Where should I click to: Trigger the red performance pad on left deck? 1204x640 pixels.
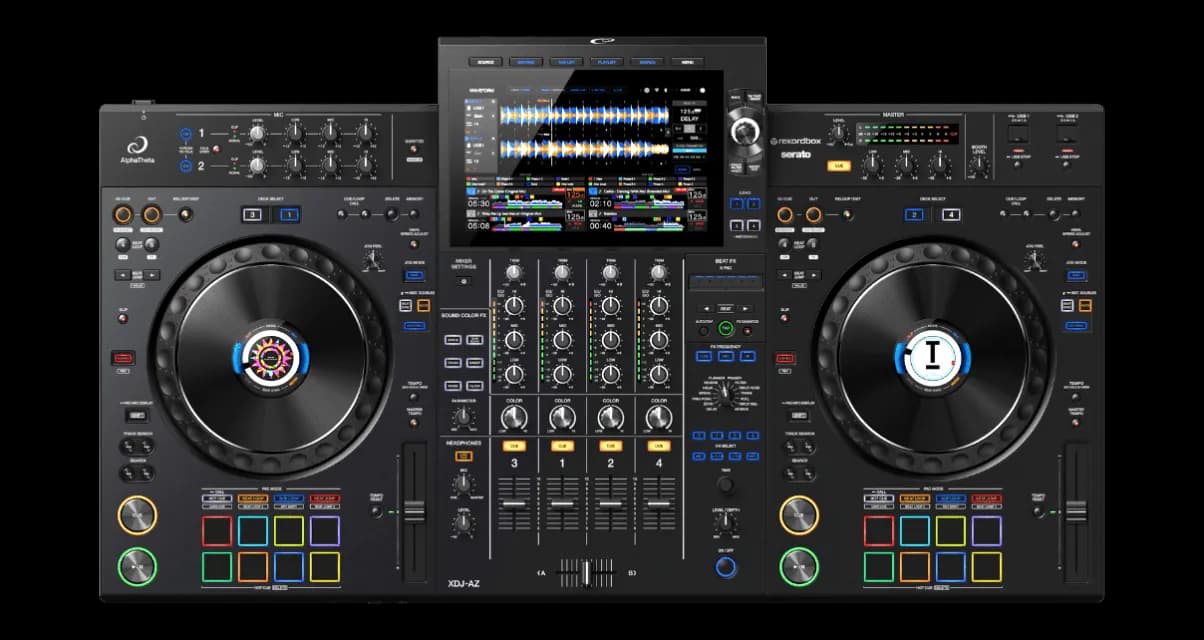click(217, 531)
